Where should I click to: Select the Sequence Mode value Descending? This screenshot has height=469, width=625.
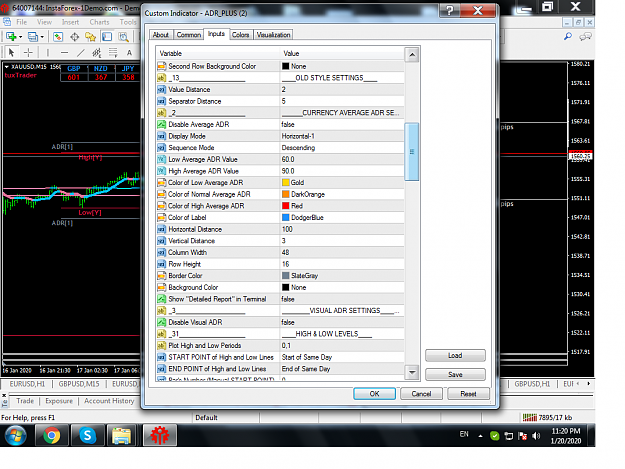tap(342, 147)
